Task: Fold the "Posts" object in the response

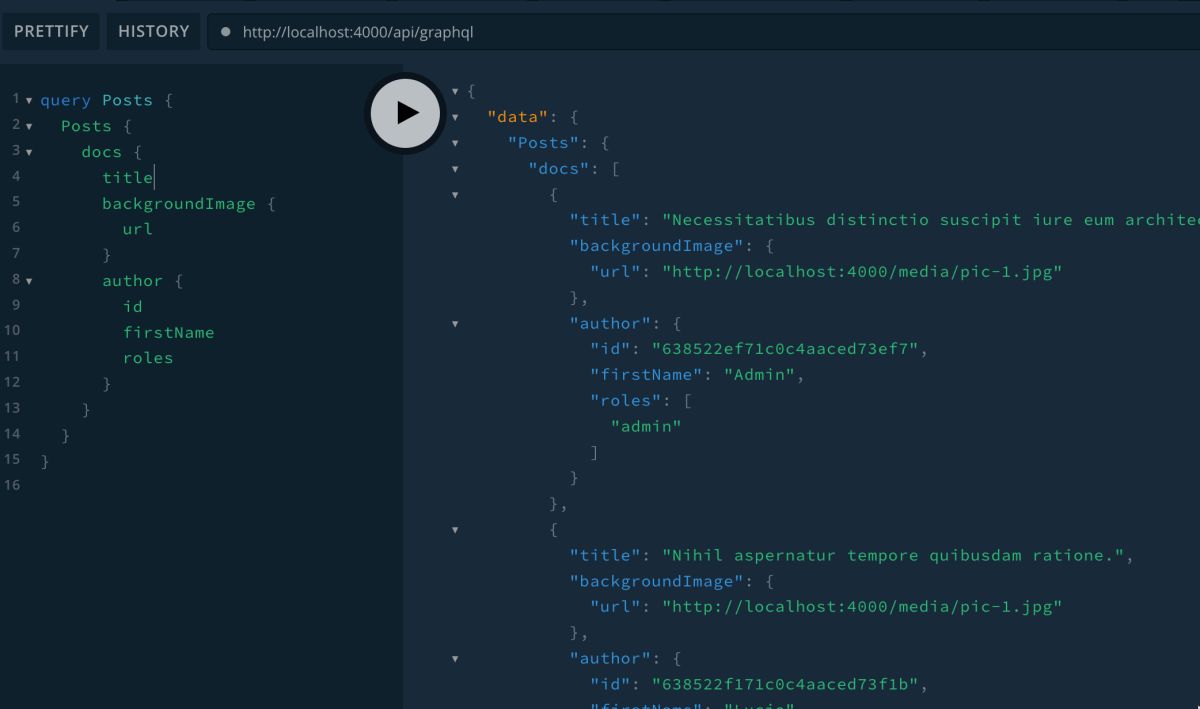Action: pos(456,143)
